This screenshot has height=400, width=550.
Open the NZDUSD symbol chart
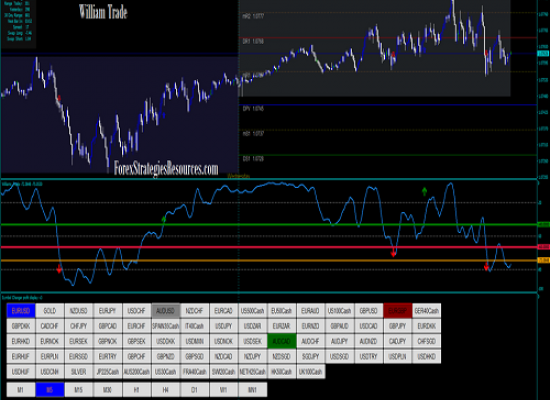pos(79,311)
